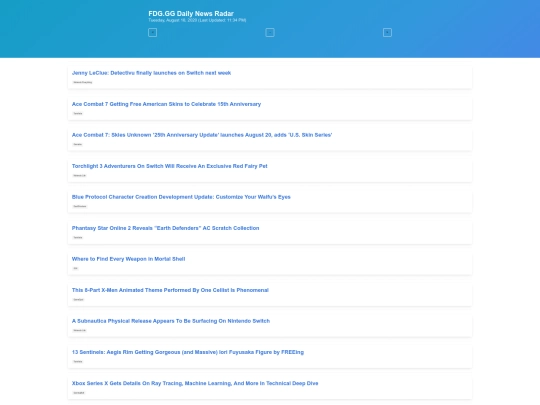Click the source tag under Ace Combat 7 Free American Skins
540x405 pixels.
point(78,113)
